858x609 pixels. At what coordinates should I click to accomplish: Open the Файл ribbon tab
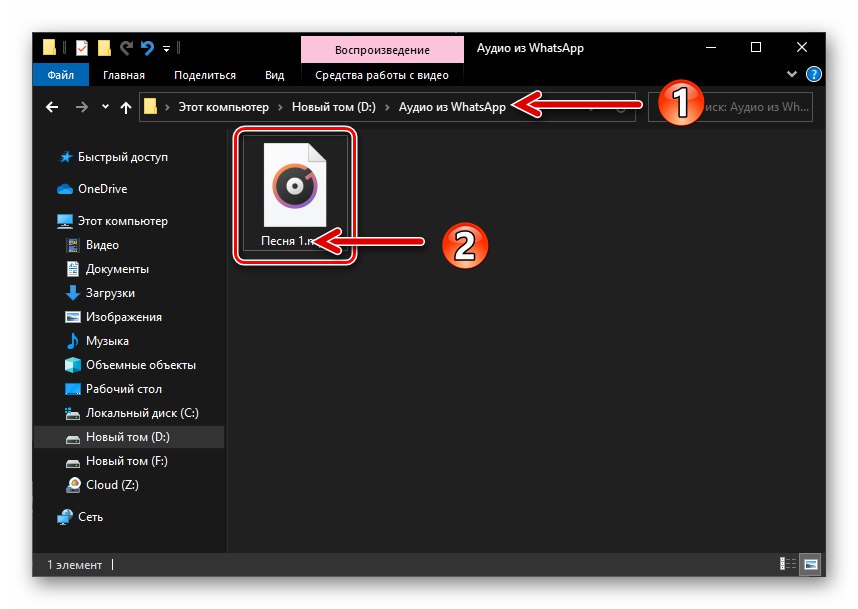click(x=61, y=75)
